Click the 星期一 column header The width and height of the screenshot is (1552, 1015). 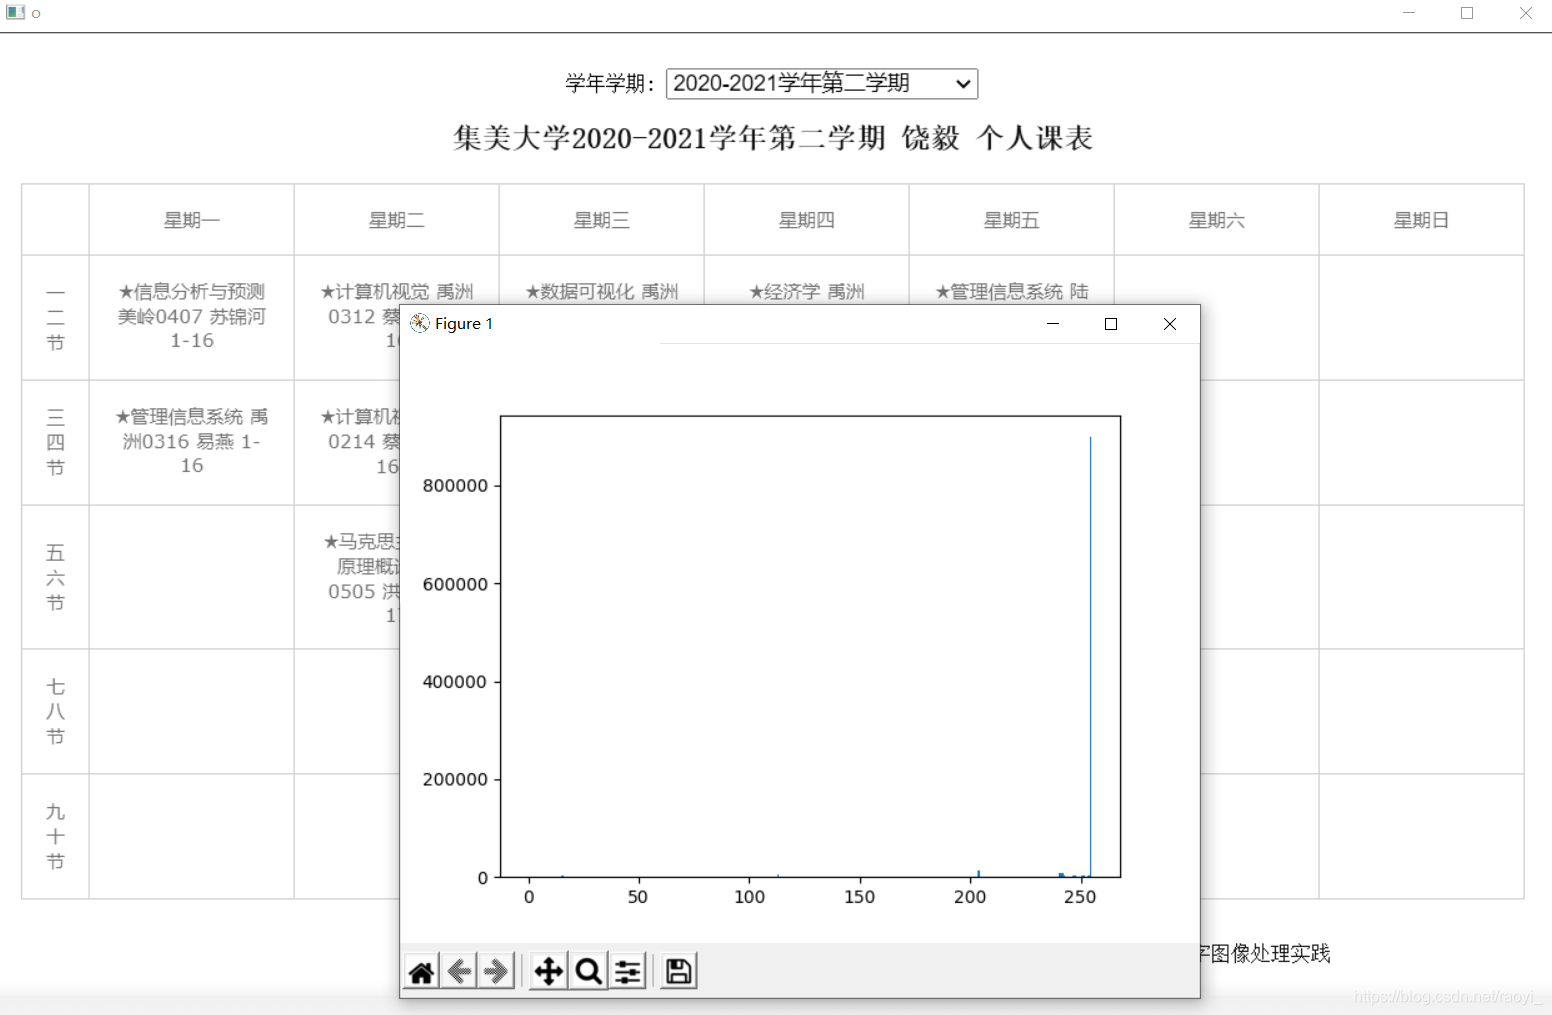(x=192, y=220)
